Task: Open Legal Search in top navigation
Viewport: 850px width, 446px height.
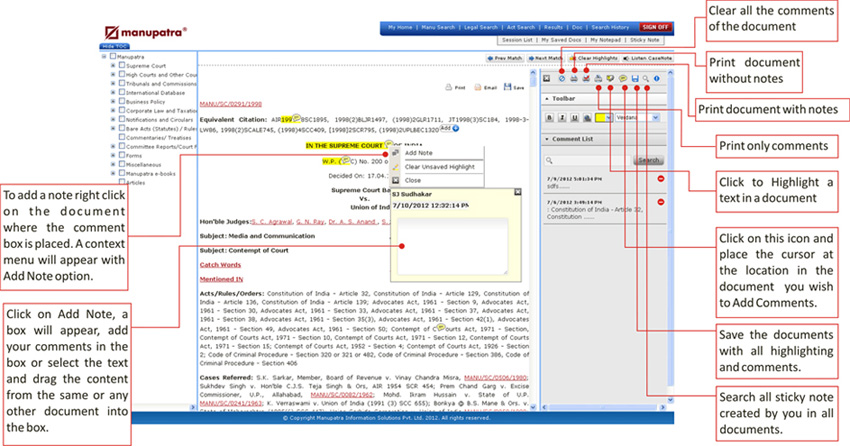Action: click(480, 27)
